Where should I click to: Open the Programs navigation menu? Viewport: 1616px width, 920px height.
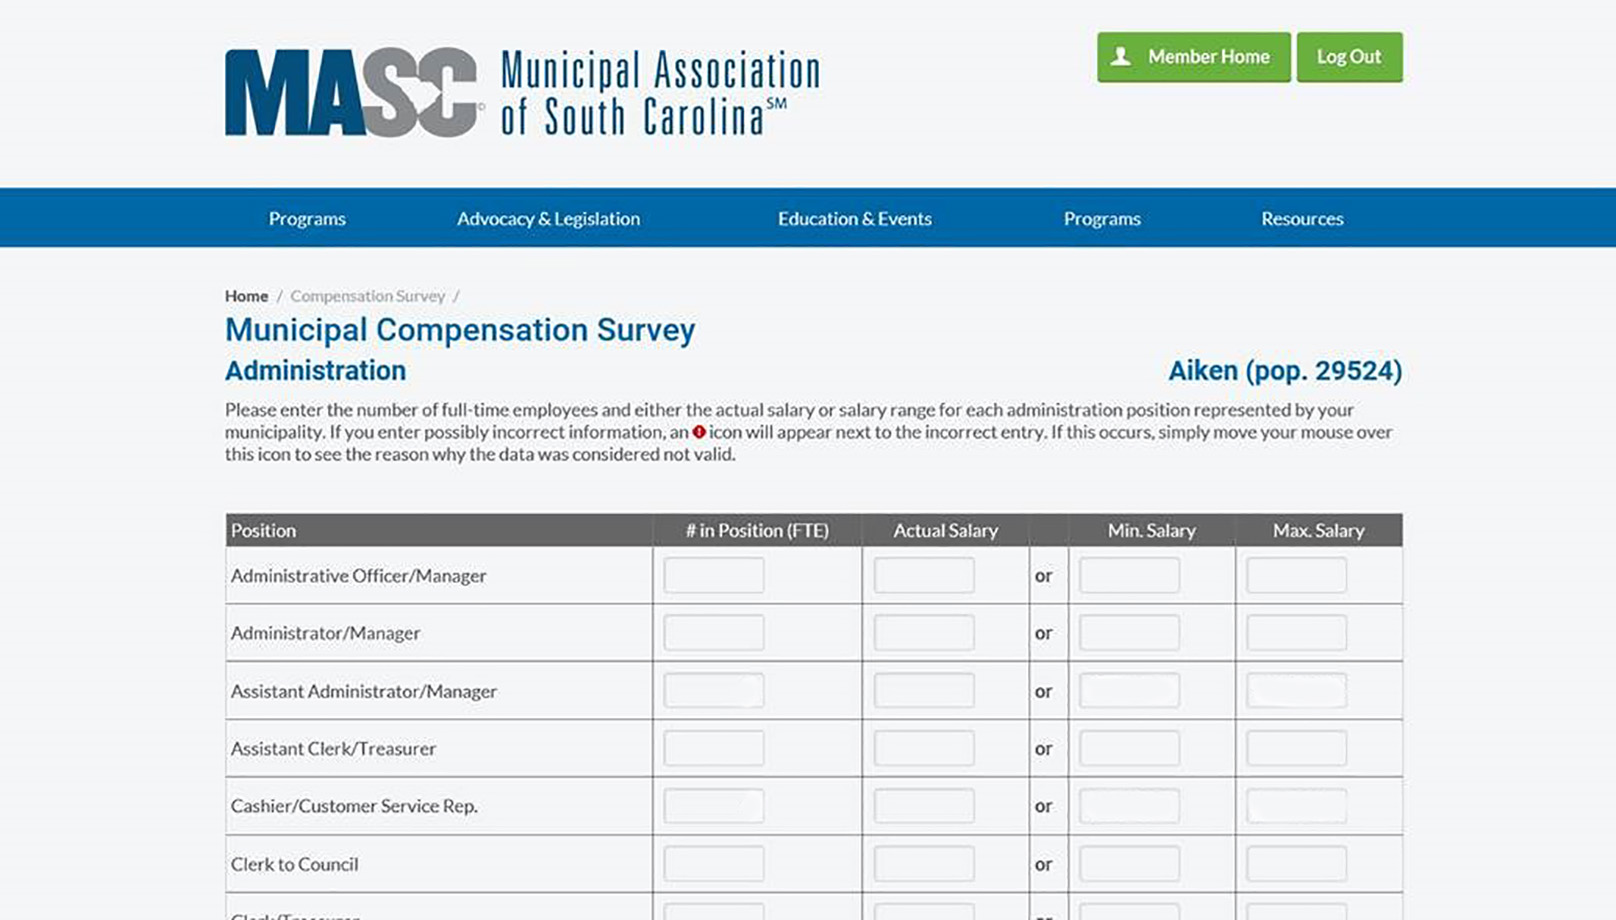pyautogui.click(x=306, y=218)
